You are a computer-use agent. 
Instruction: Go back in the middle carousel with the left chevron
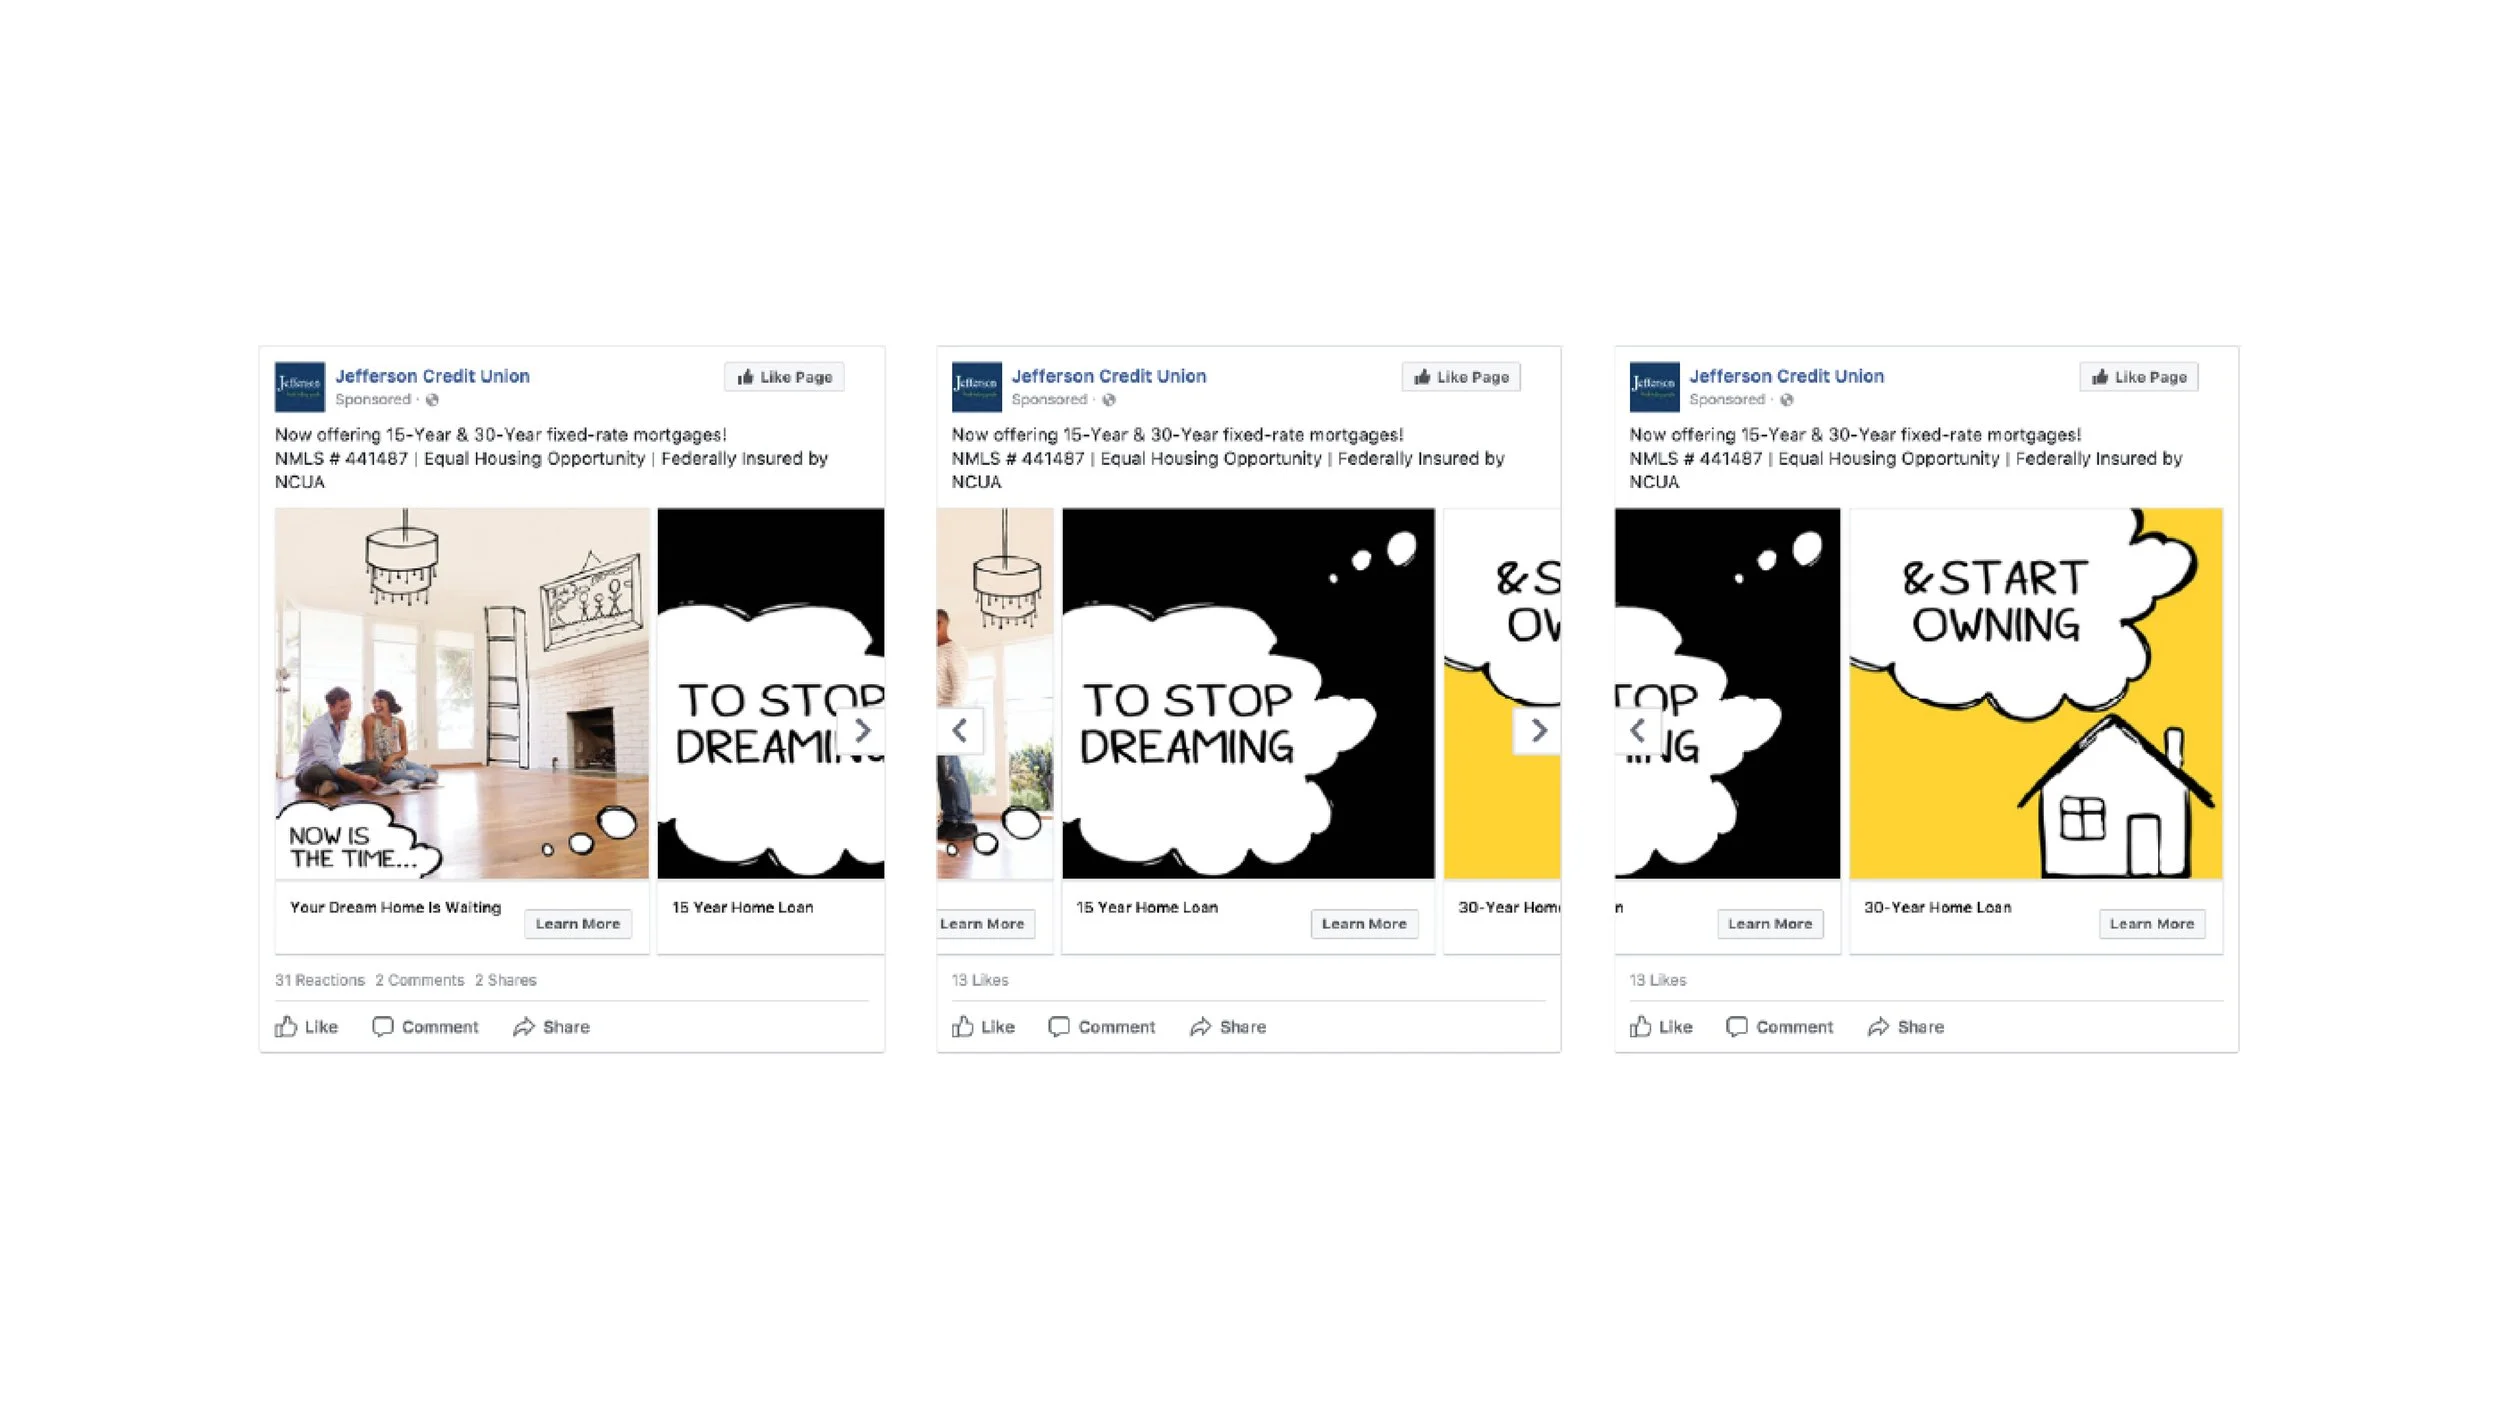click(960, 731)
